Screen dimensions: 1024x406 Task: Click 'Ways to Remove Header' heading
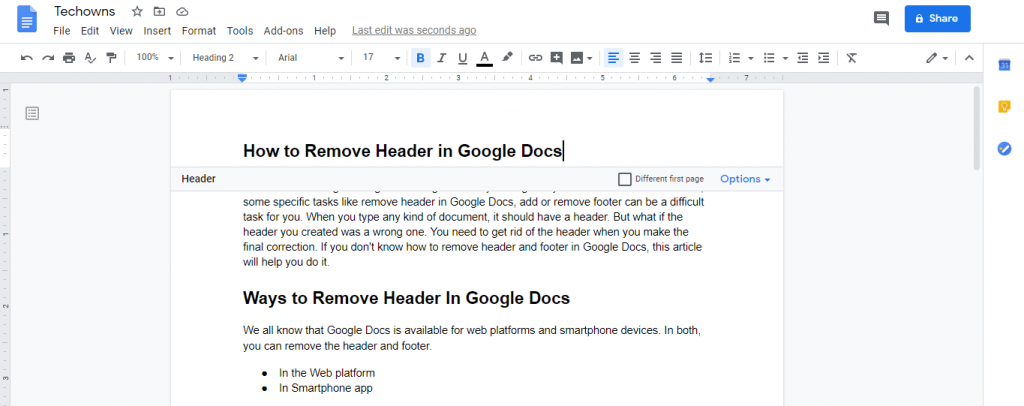pyautogui.click(x=406, y=298)
